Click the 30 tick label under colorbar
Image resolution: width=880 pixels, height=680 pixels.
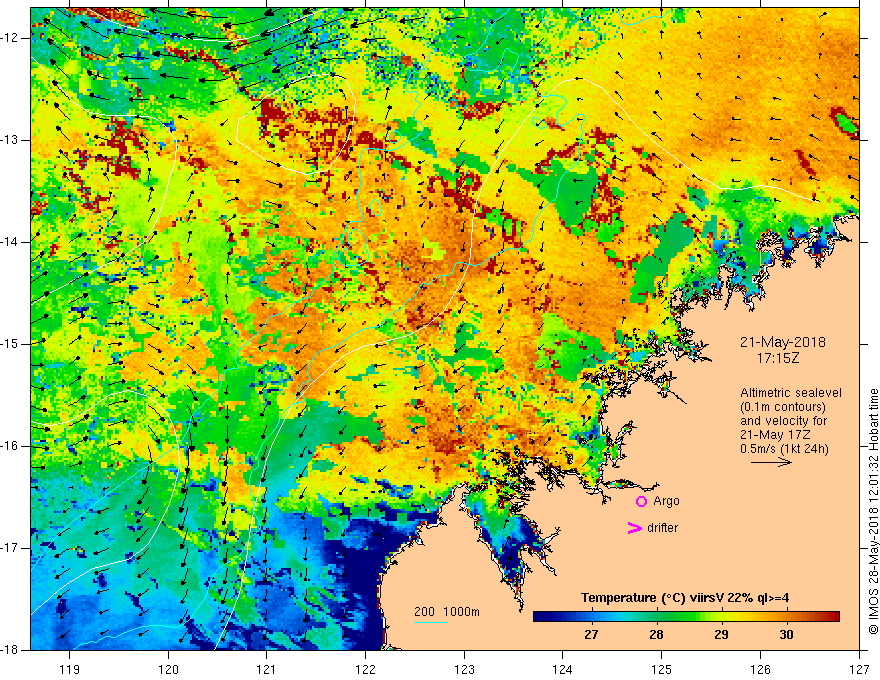pyautogui.click(x=786, y=635)
